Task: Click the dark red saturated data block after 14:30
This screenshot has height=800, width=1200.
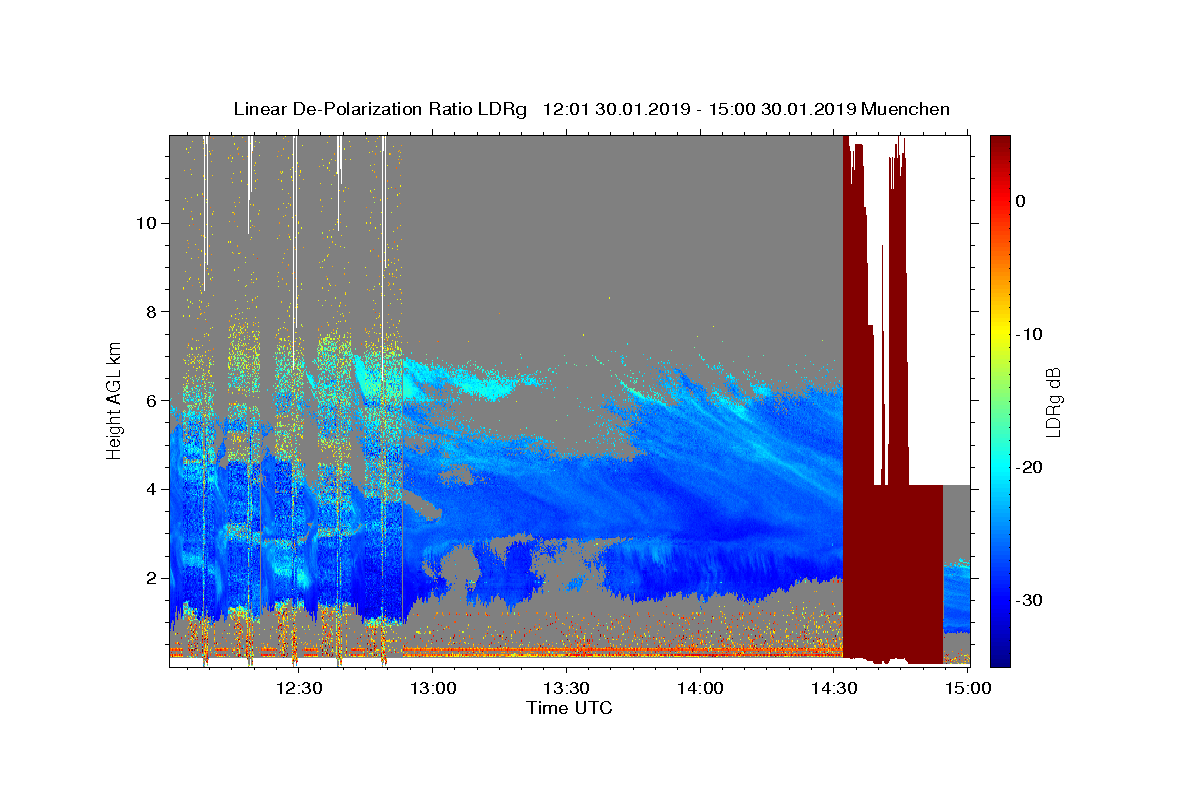Action: (893, 572)
